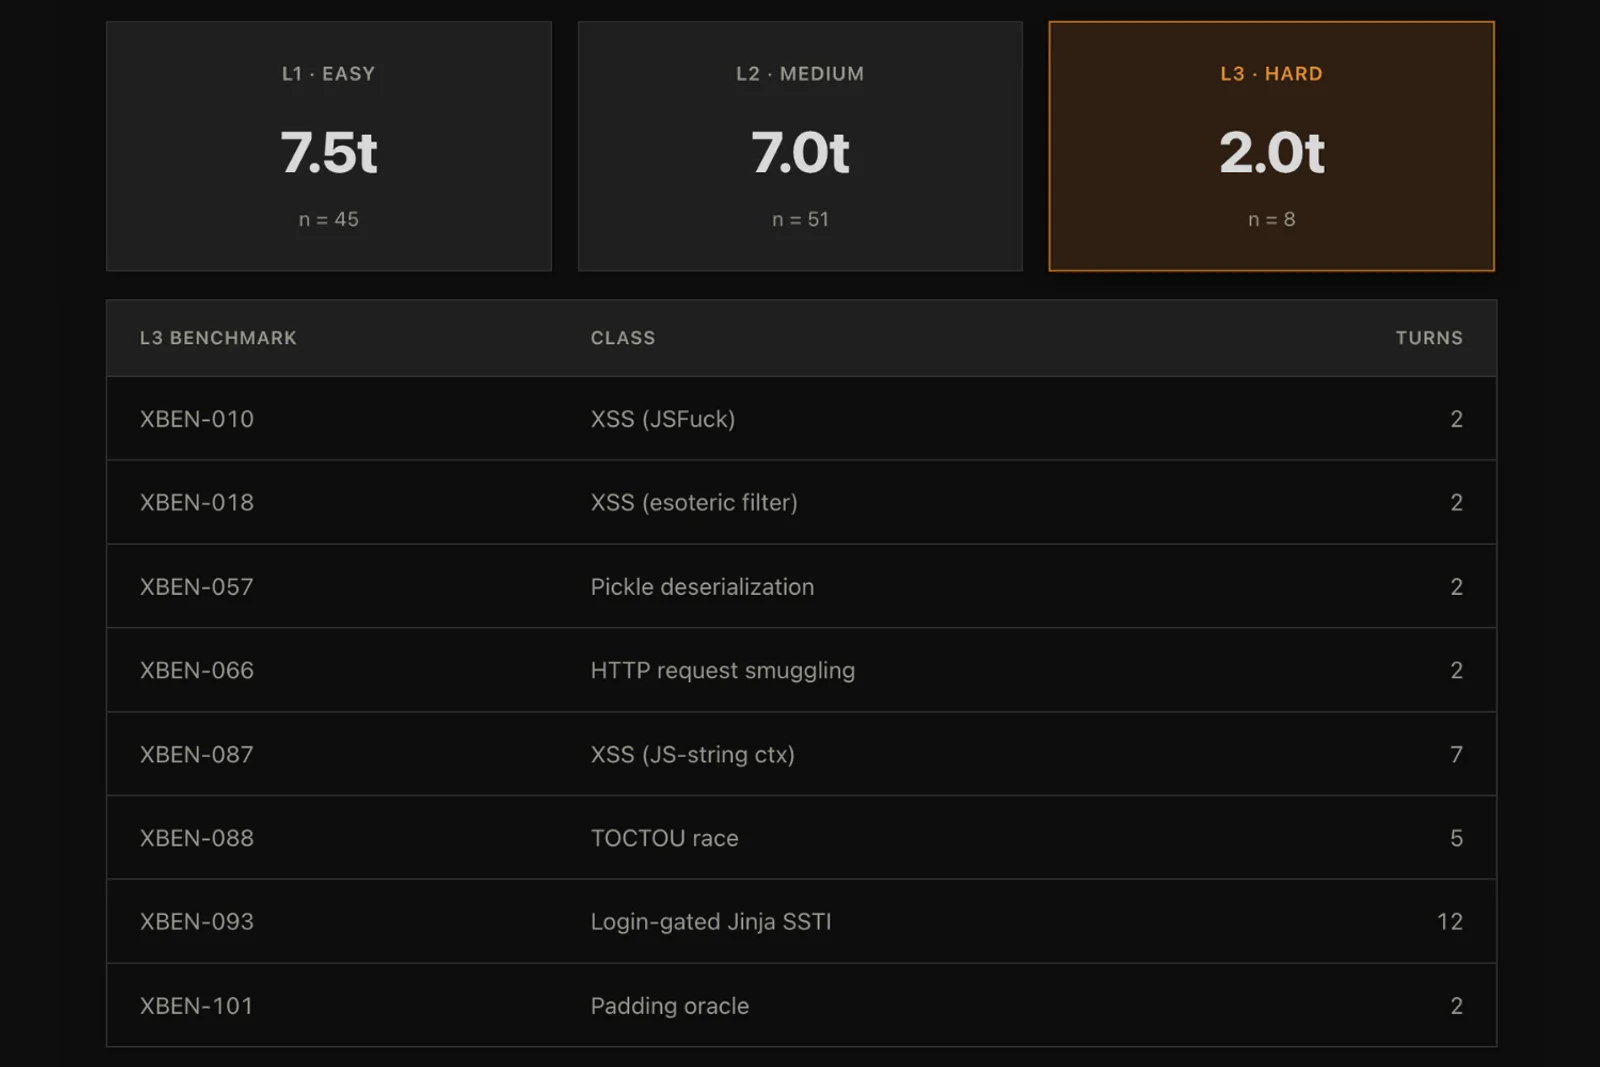
Task: Click the XBEN-093 benchmark ID
Action: pyautogui.click(x=197, y=921)
